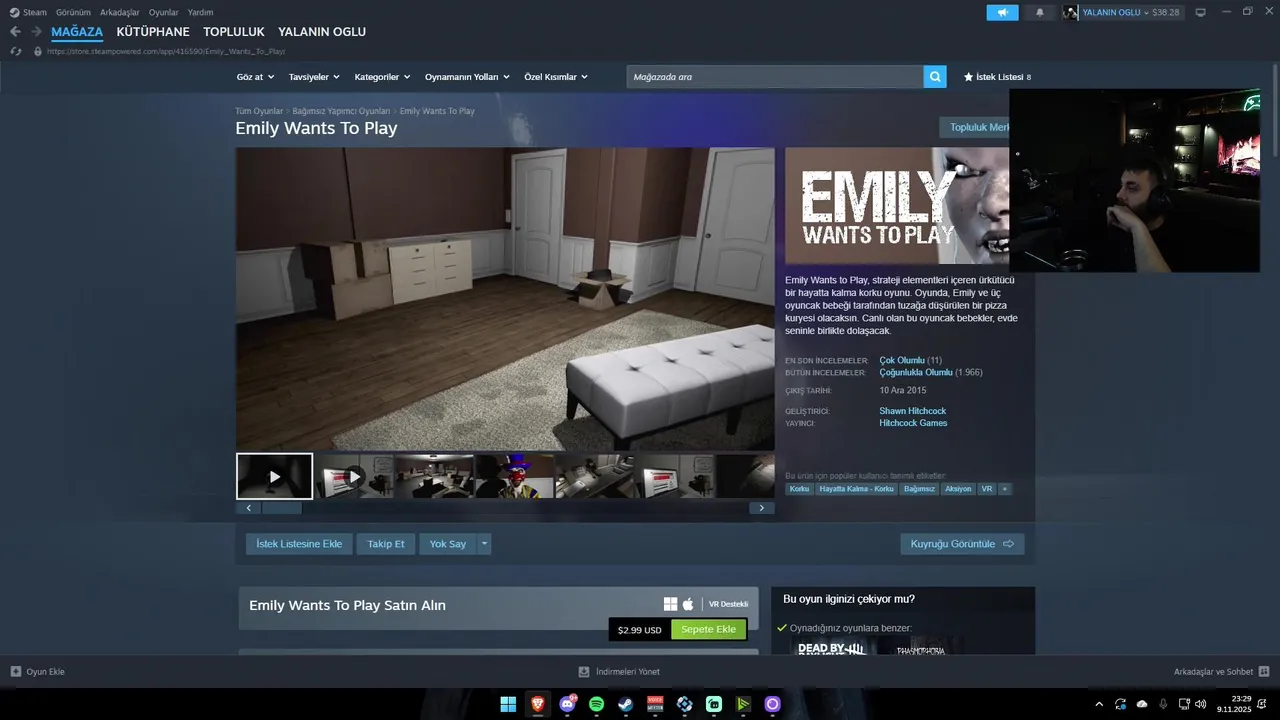Image resolution: width=1280 pixels, height=720 pixels.
Task: Switch to KÜTÜPHANE tab
Action: click(x=153, y=32)
